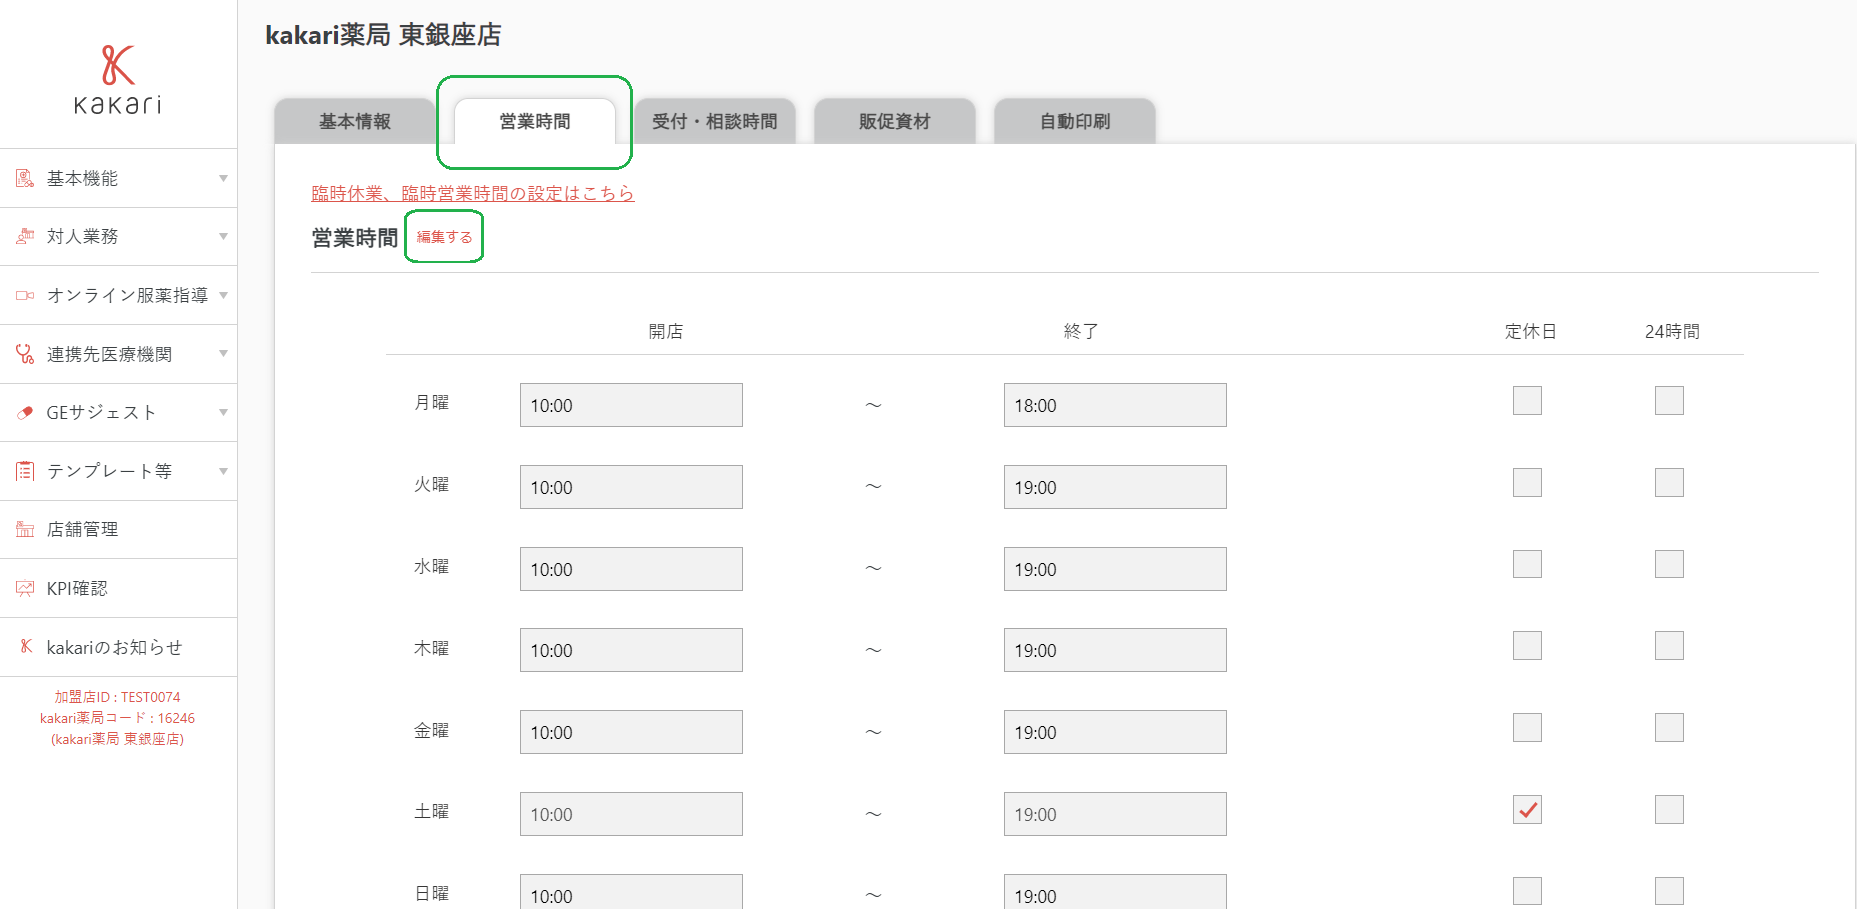This screenshot has height=918, width=1857.
Task: Click the 土曜 closing time field
Action: click(1115, 814)
